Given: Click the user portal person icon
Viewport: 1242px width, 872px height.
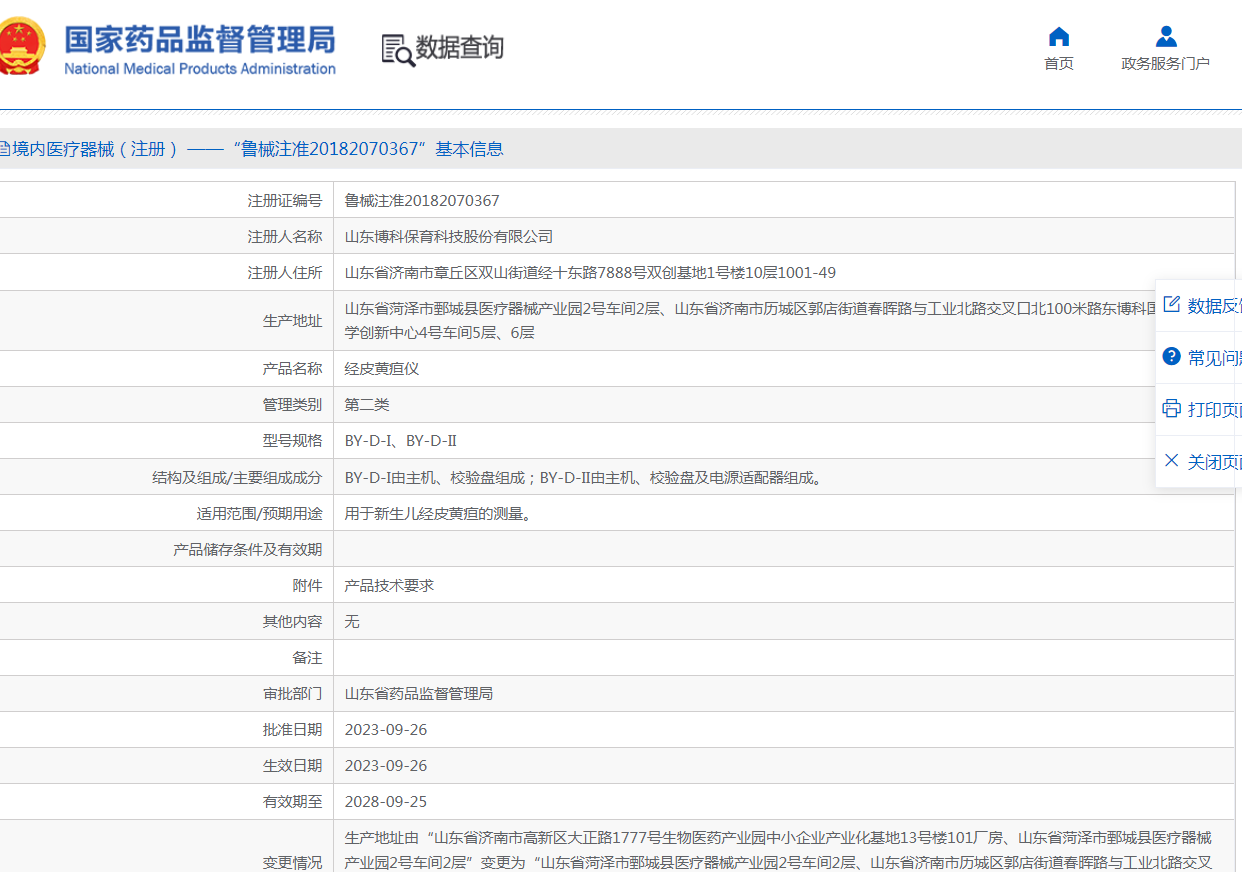Looking at the screenshot, I should tap(1165, 37).
